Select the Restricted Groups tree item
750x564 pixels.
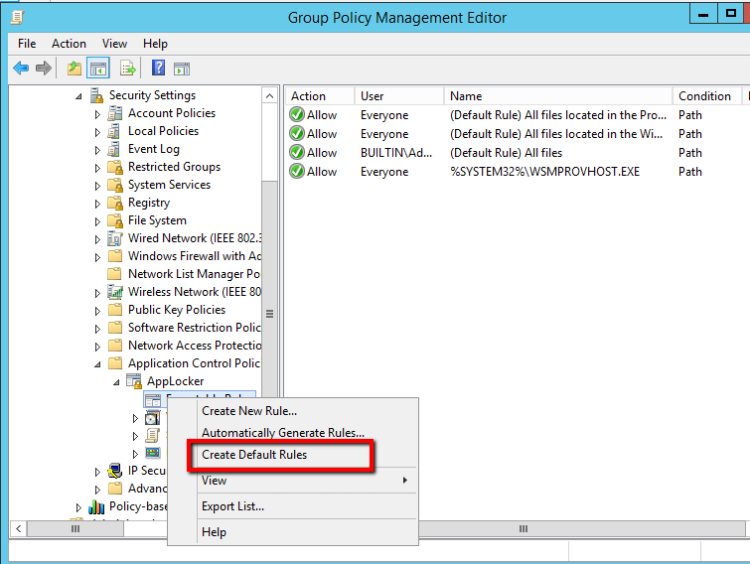(174, 167)
